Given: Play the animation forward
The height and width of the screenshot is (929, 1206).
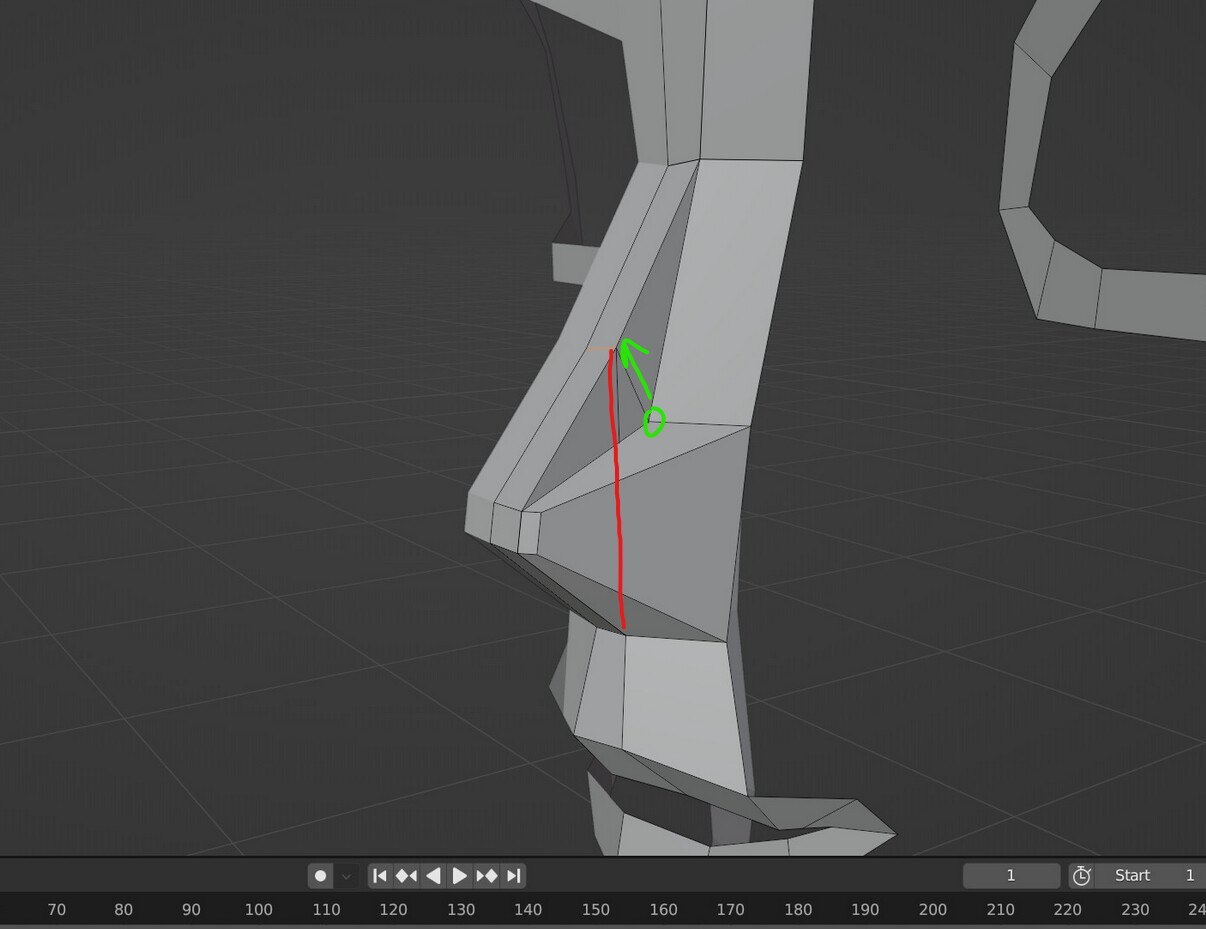Looking at the screenshot, I should pos(459,875).
